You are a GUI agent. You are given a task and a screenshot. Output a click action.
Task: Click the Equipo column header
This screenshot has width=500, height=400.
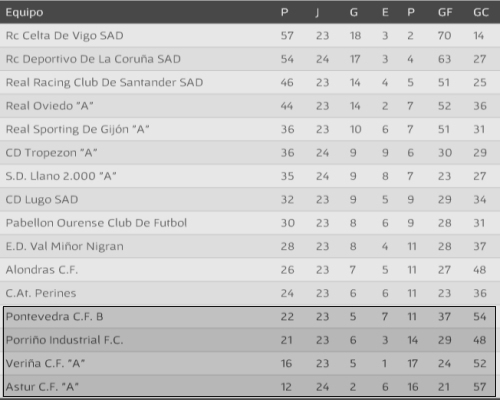pos(24,13)
